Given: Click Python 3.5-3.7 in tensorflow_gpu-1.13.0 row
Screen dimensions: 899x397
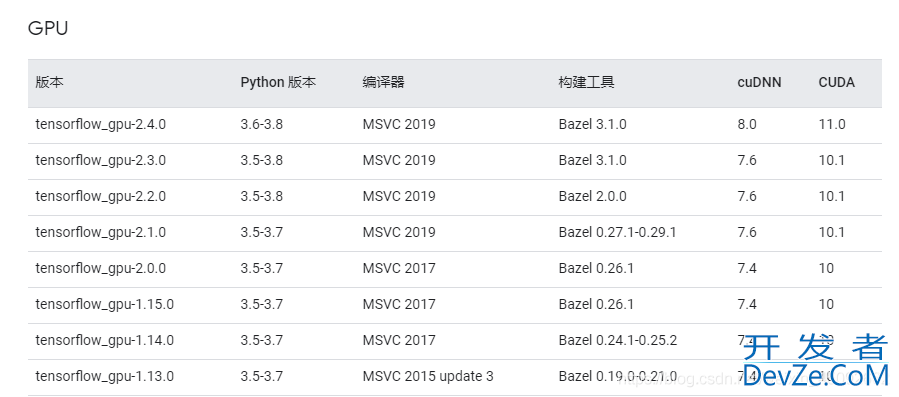Looking at the screenshot, I should tap(261, 377).
